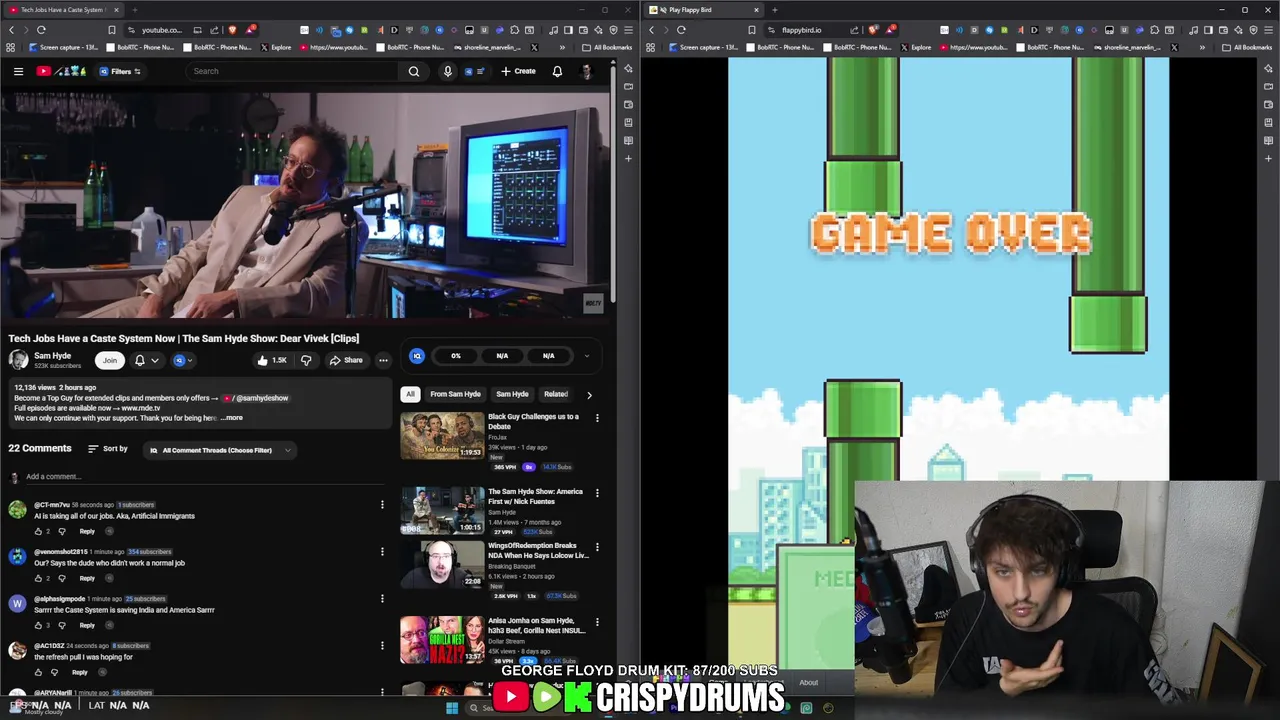The width and height of the screenshot is (1280, 720).
Task: Open the YouTube account avatar menu
Action: 587,71
